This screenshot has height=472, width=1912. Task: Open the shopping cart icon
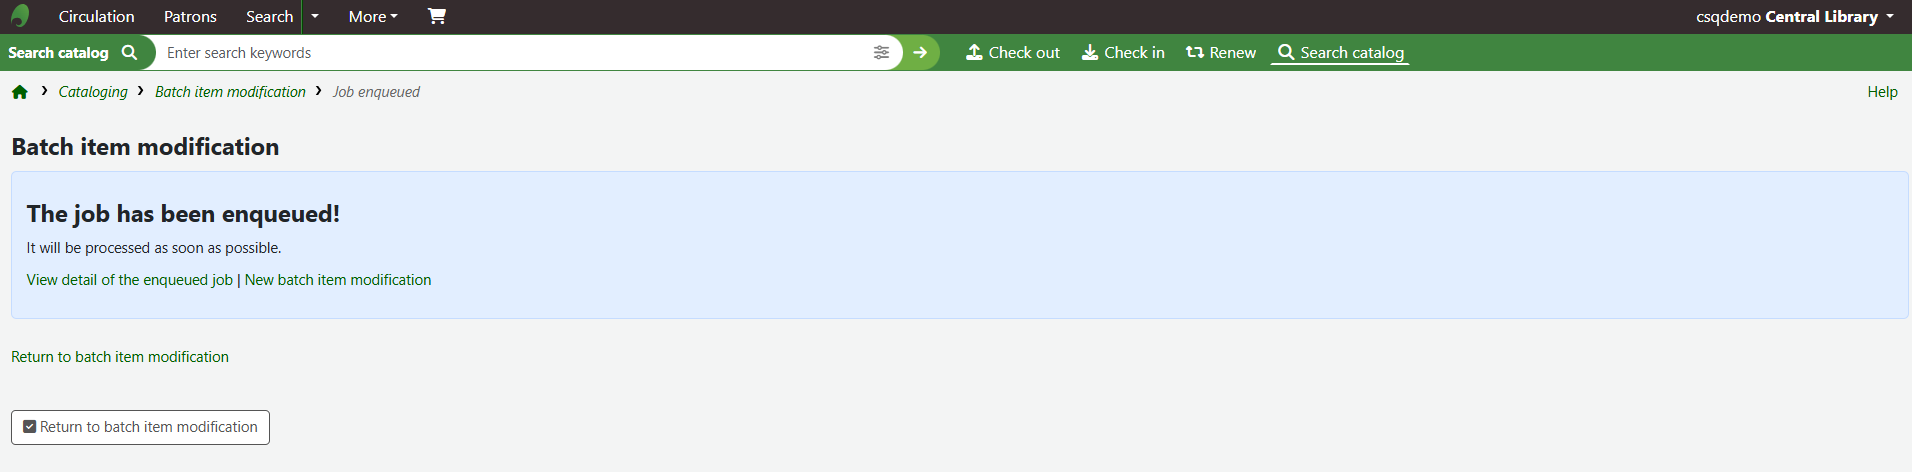click(x=437, y=16)
